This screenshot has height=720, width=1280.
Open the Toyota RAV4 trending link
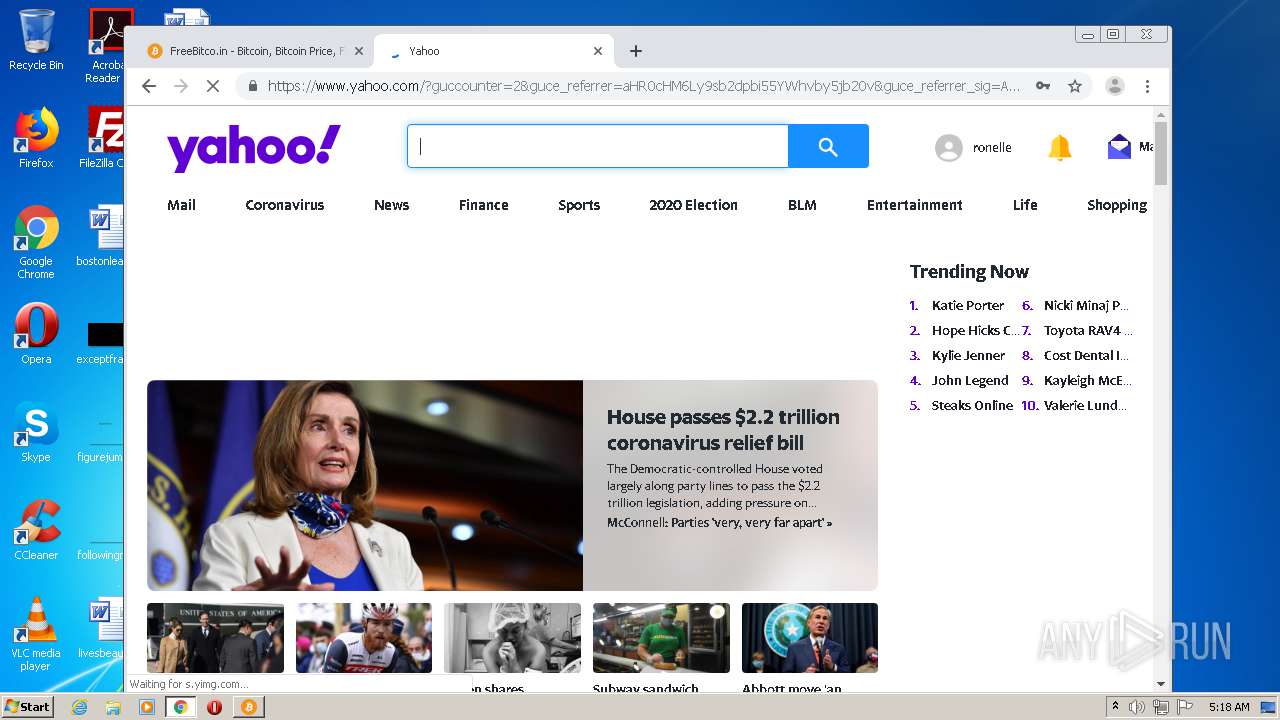[x=1088, y=331]
